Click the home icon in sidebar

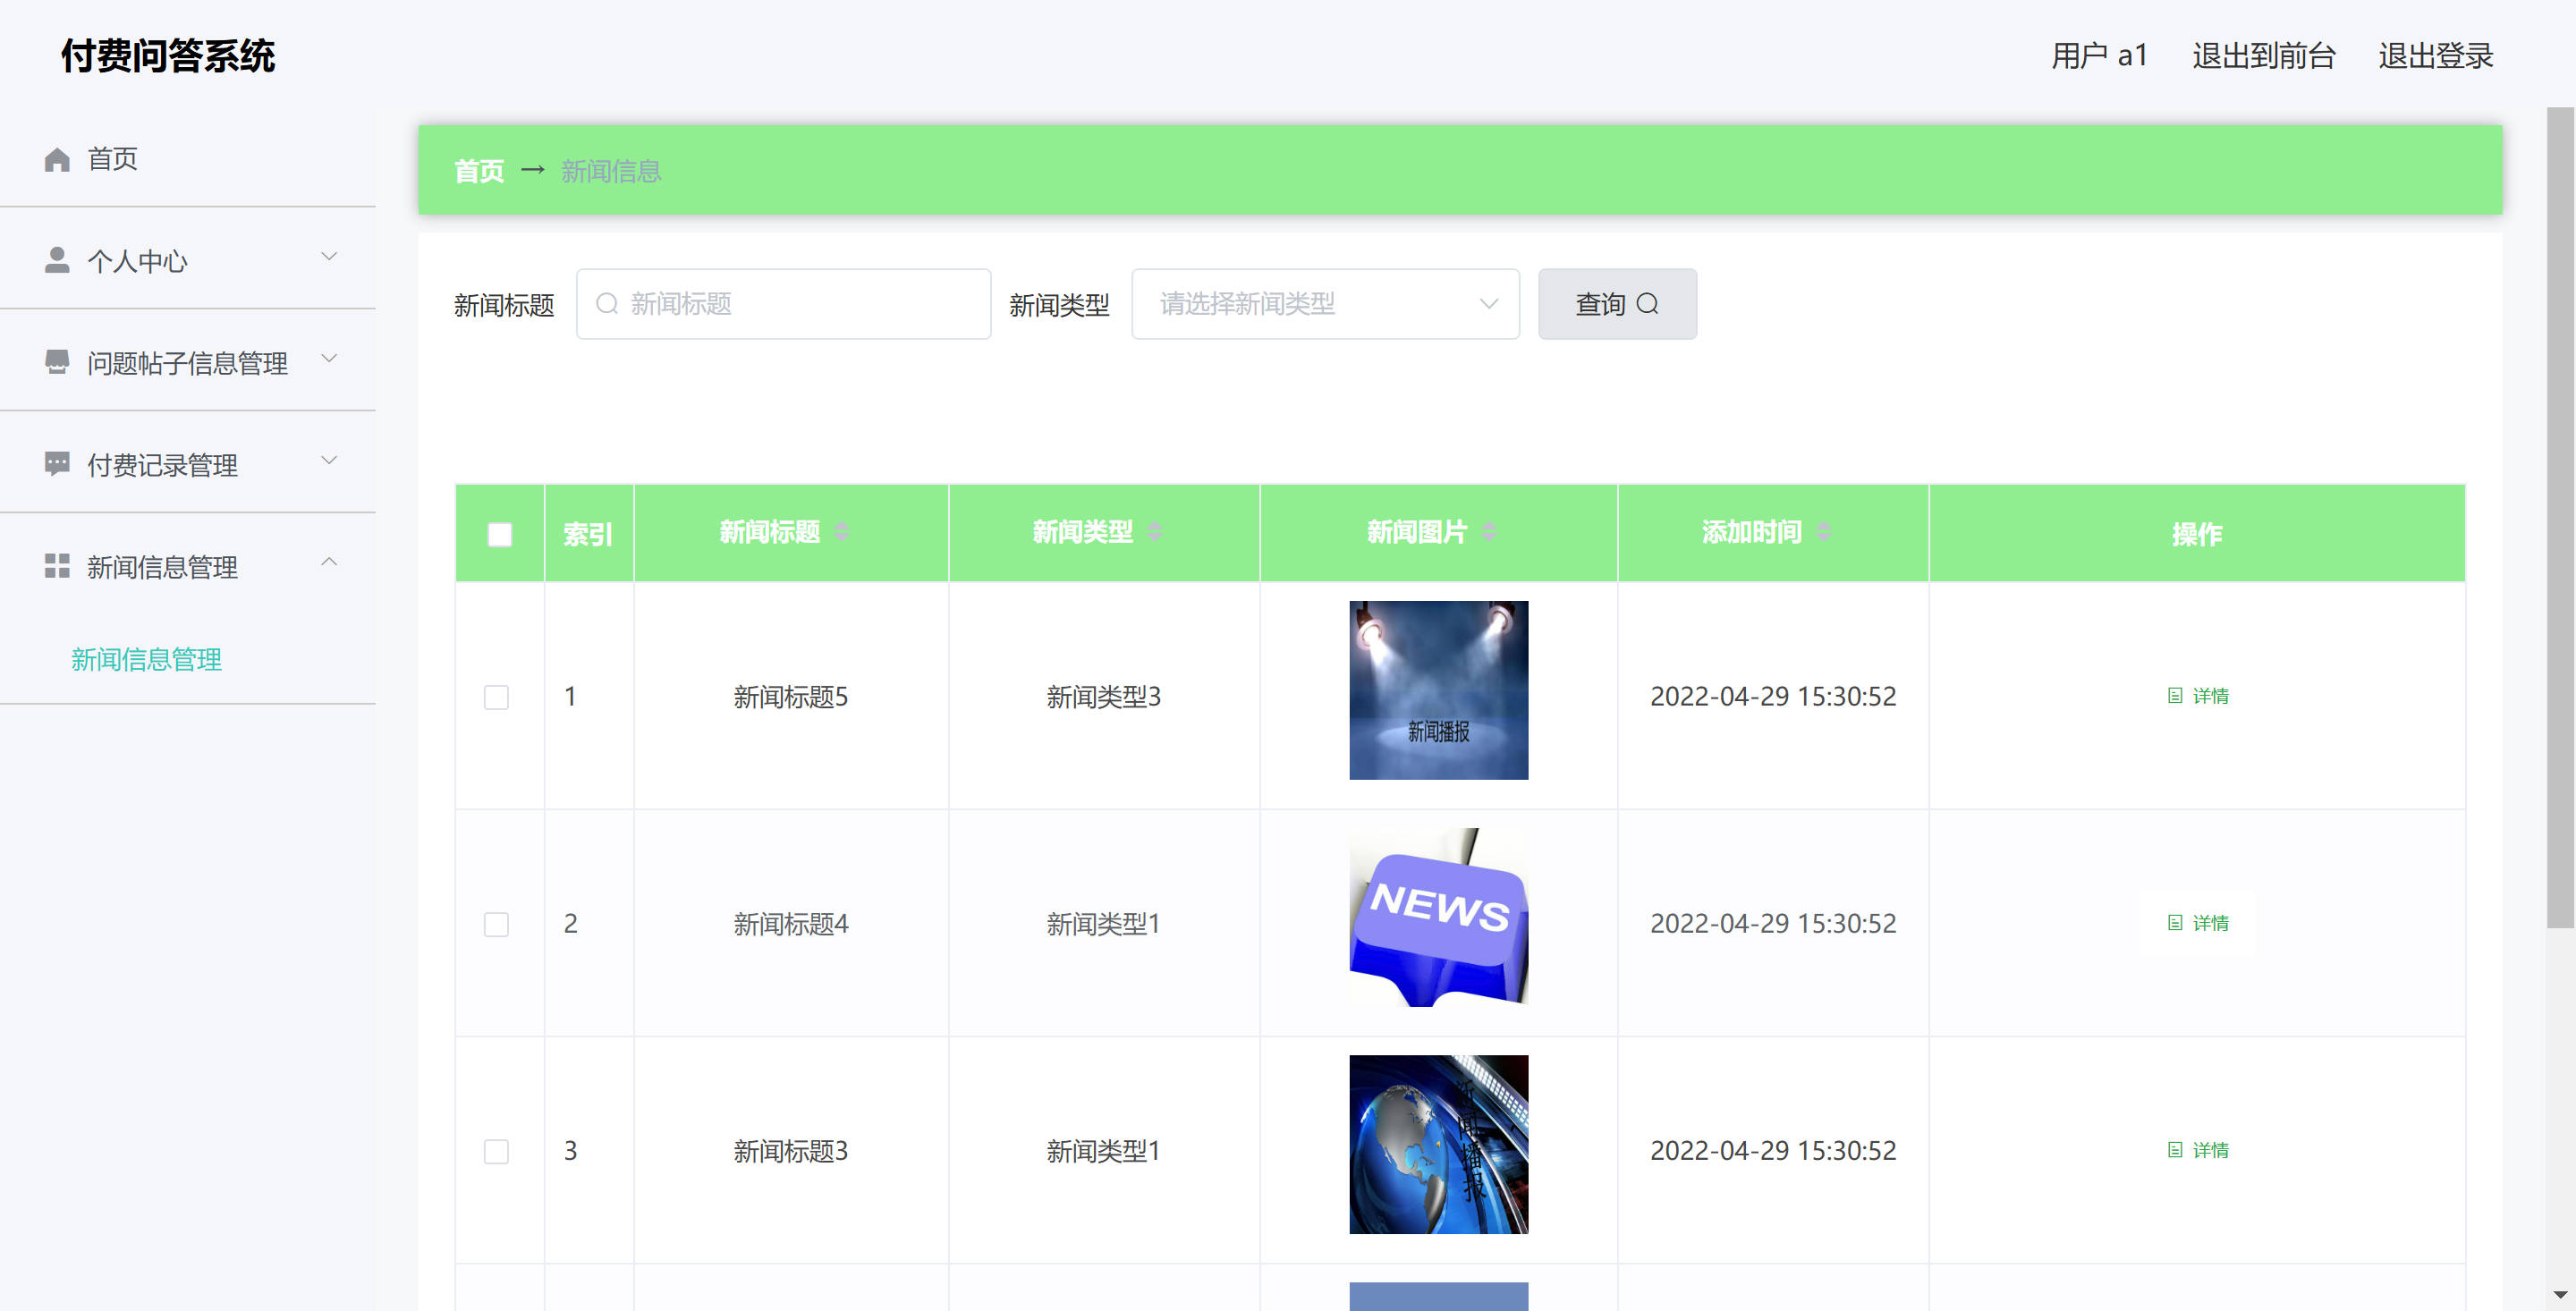(57, 159)
